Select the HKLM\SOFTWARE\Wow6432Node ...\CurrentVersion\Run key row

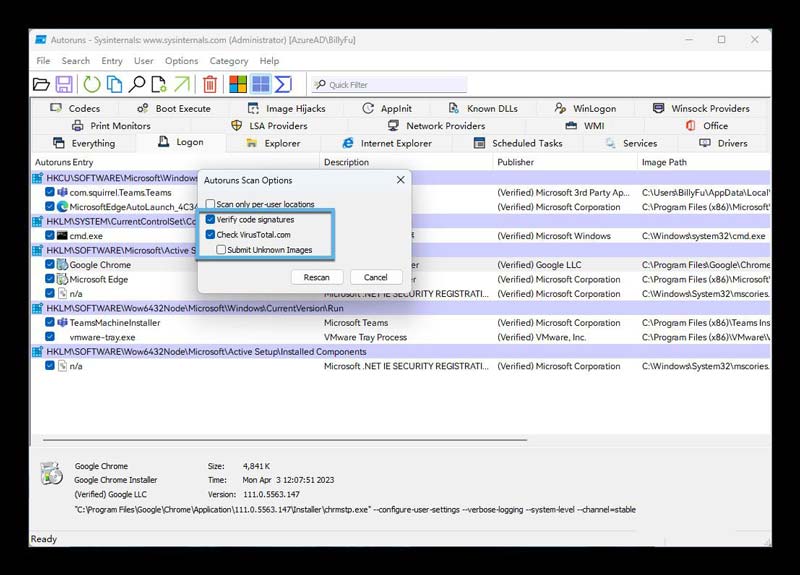click(401, 308)
